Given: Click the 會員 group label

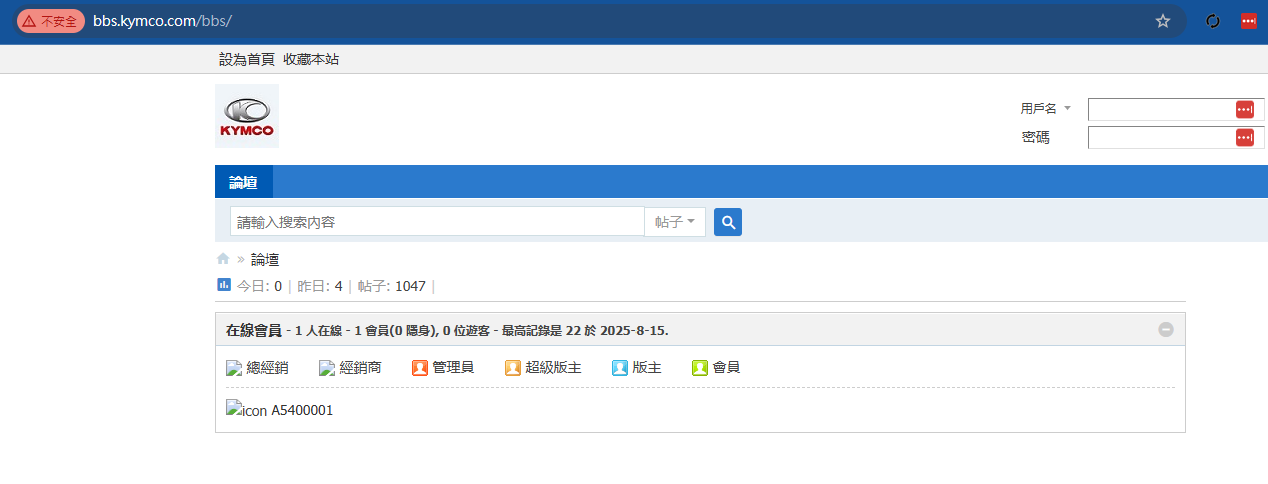Looking at the screenshot, I should click(x=726, y=368).
